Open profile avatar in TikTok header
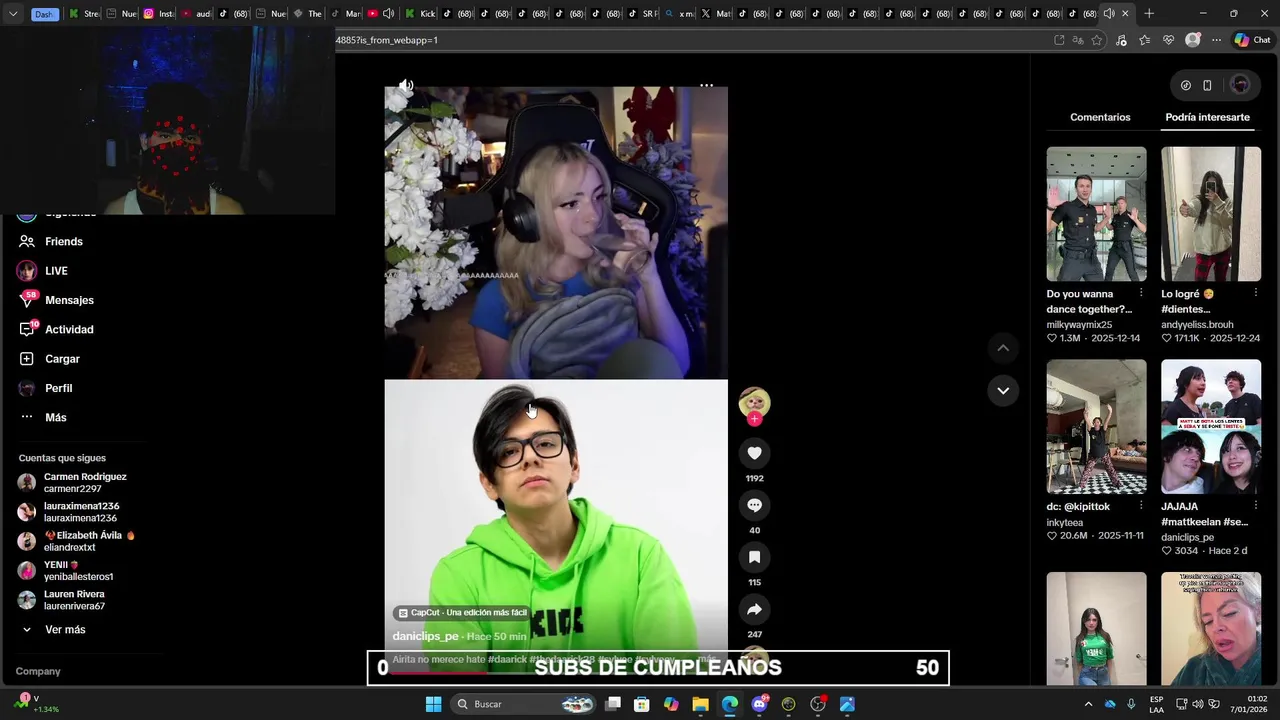 (1240, 85)
